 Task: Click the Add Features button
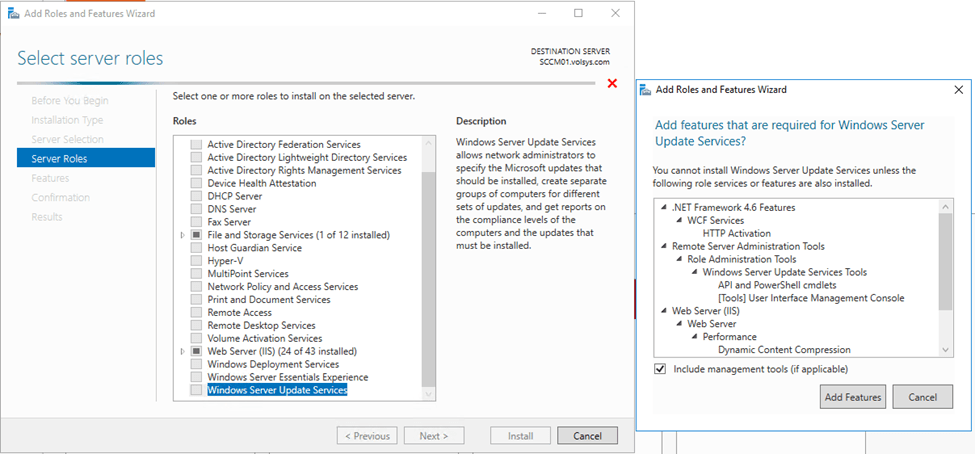(x=853, y=397)
